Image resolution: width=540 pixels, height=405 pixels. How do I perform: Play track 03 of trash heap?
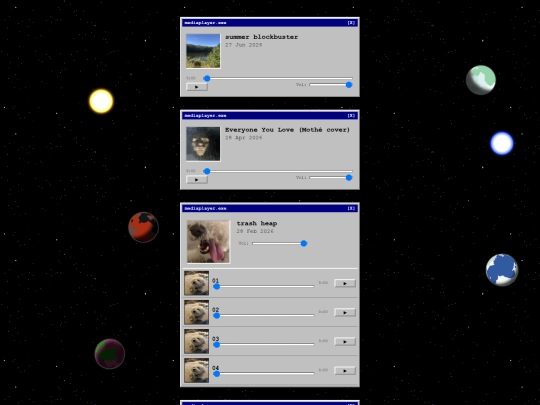click(x=345, y=342)
